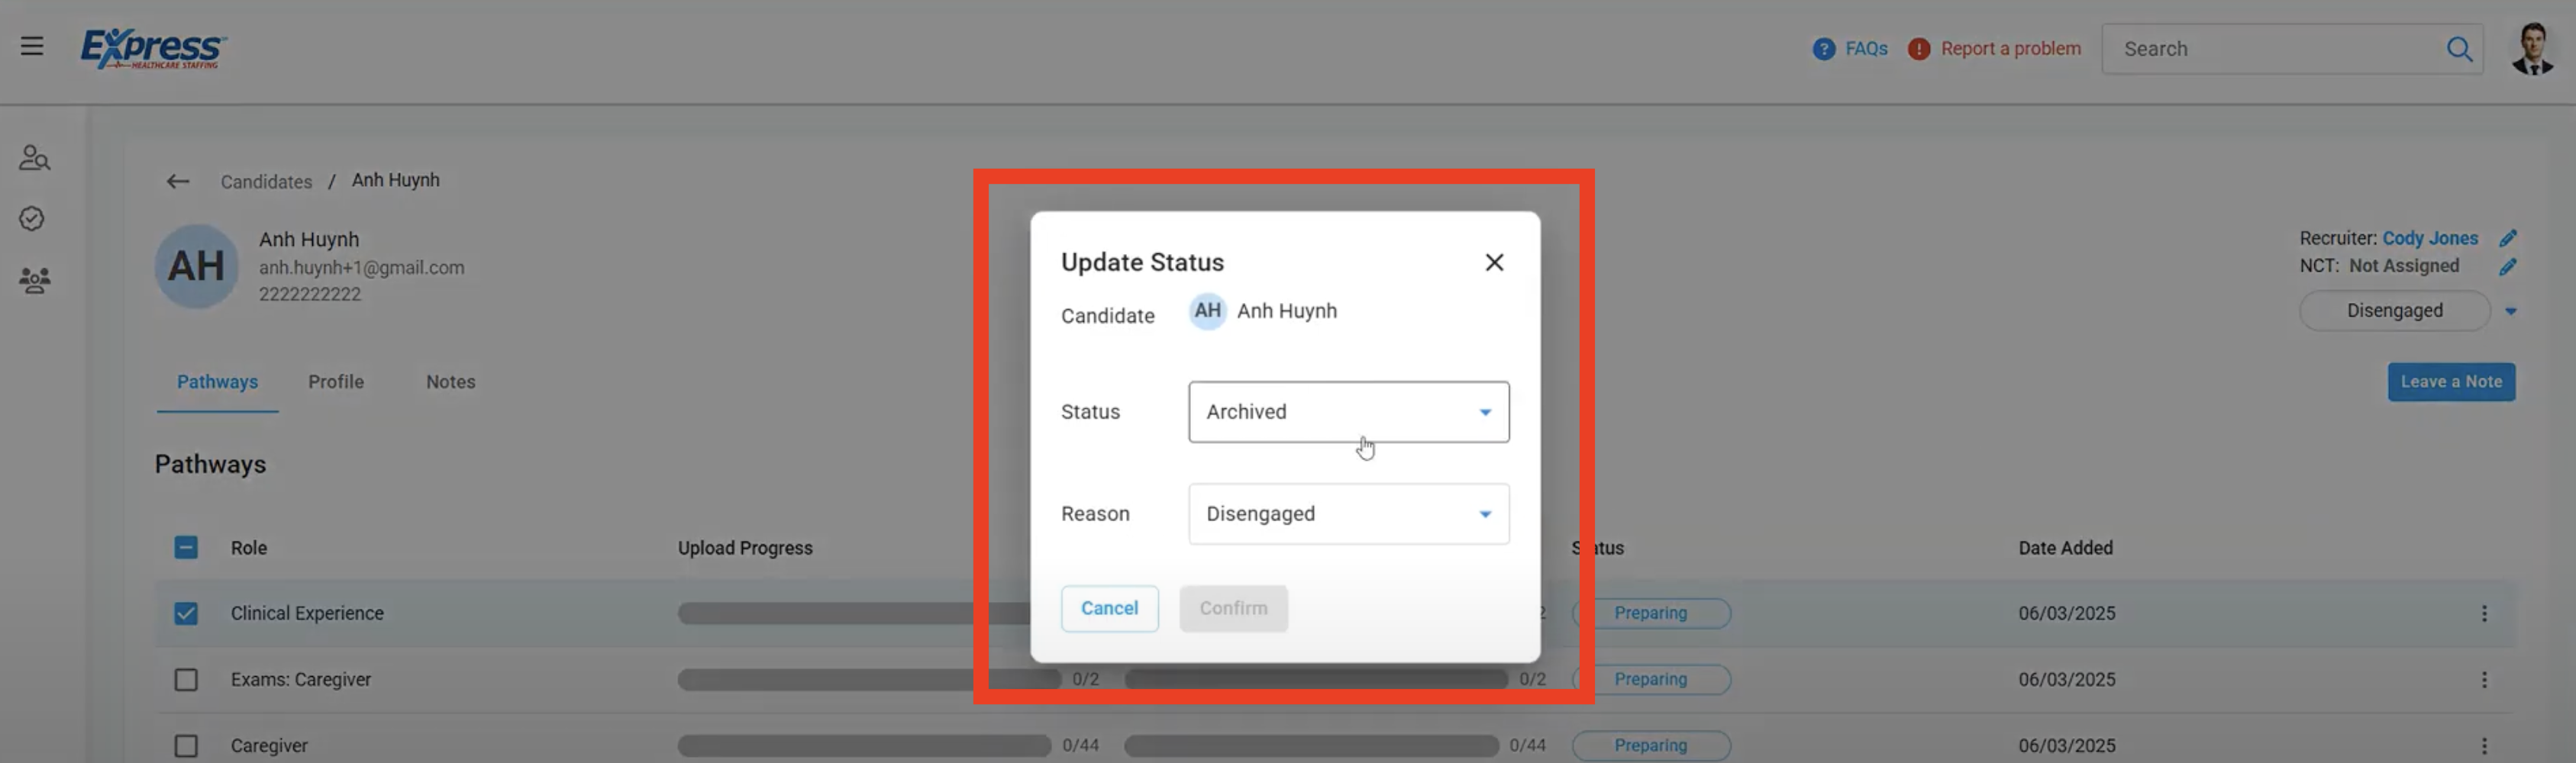Select the teams icon in the sidebar
The width and height of the screenshot is (2576, 763).
pos(34,281)
